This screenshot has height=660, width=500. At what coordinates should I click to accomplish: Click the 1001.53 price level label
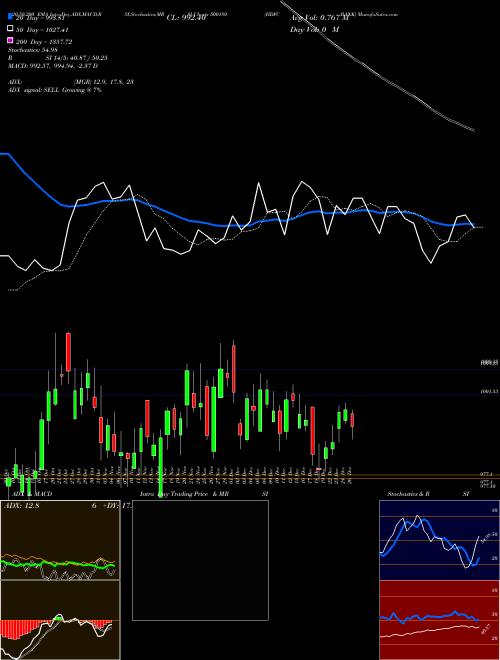pos(489,391)
